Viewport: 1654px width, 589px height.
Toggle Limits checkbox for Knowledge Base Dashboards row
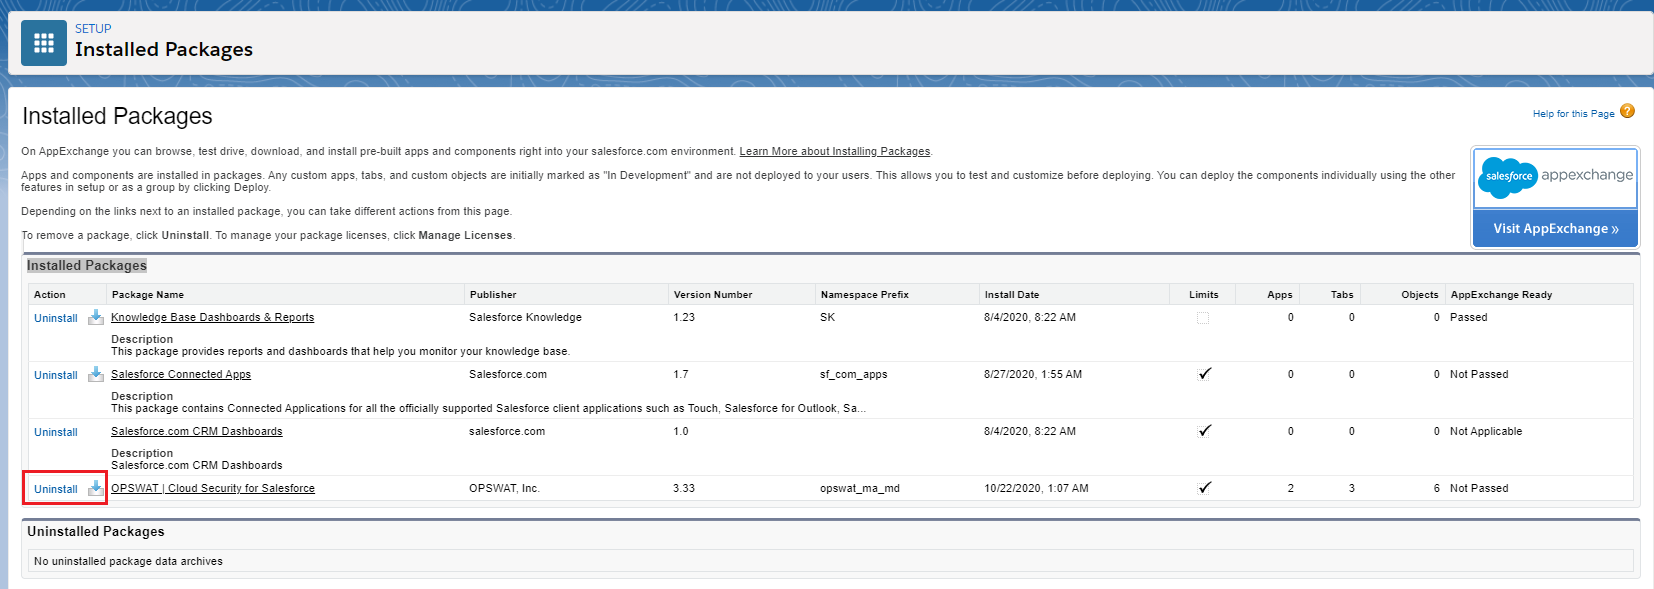pyautogui.click(x=1203, y=318)
